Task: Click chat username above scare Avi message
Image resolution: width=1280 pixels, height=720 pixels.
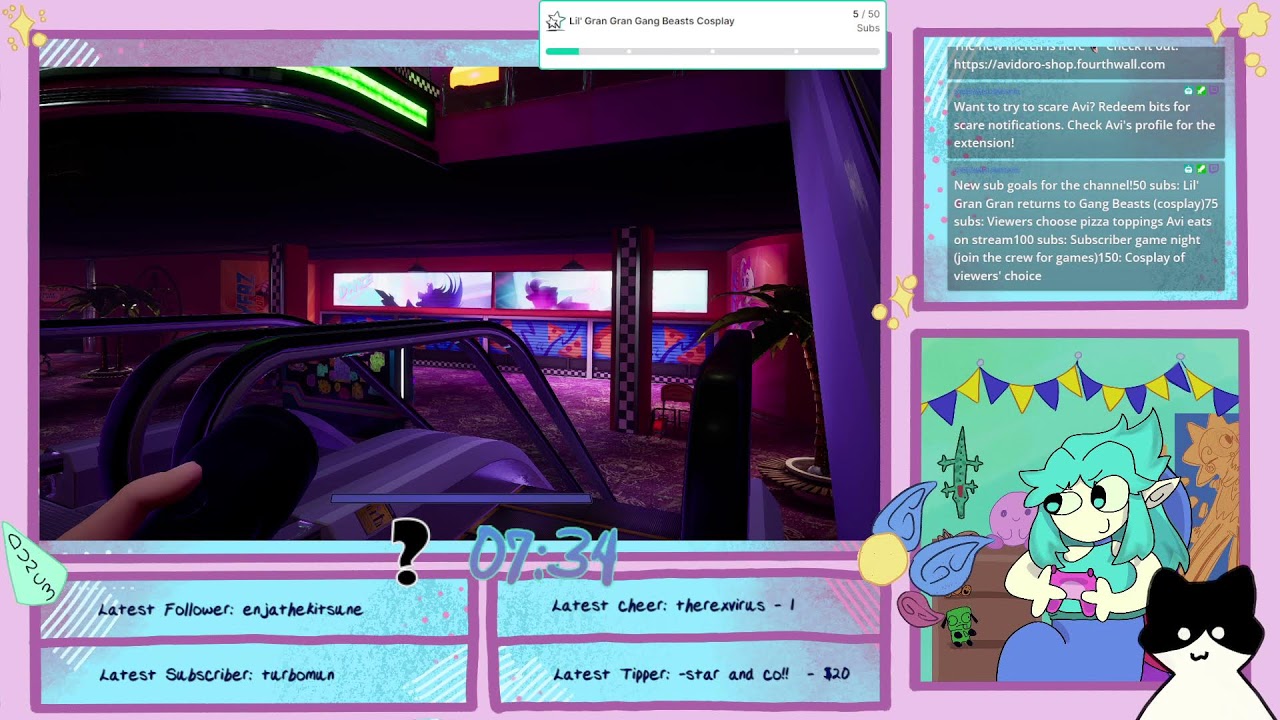Action: (988, 91)
